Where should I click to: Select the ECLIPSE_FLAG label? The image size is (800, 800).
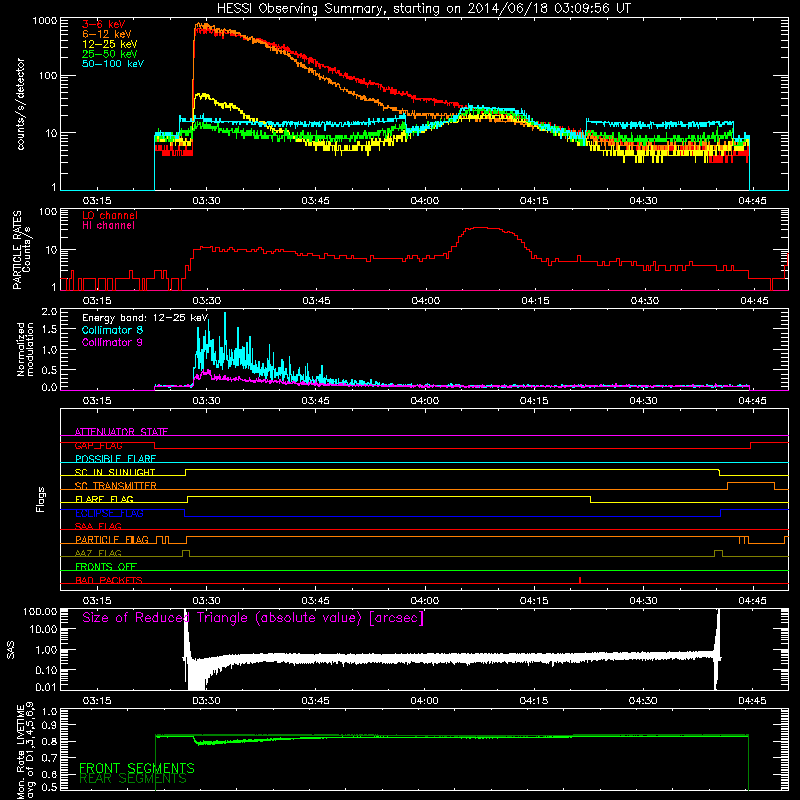pos(109,513)
